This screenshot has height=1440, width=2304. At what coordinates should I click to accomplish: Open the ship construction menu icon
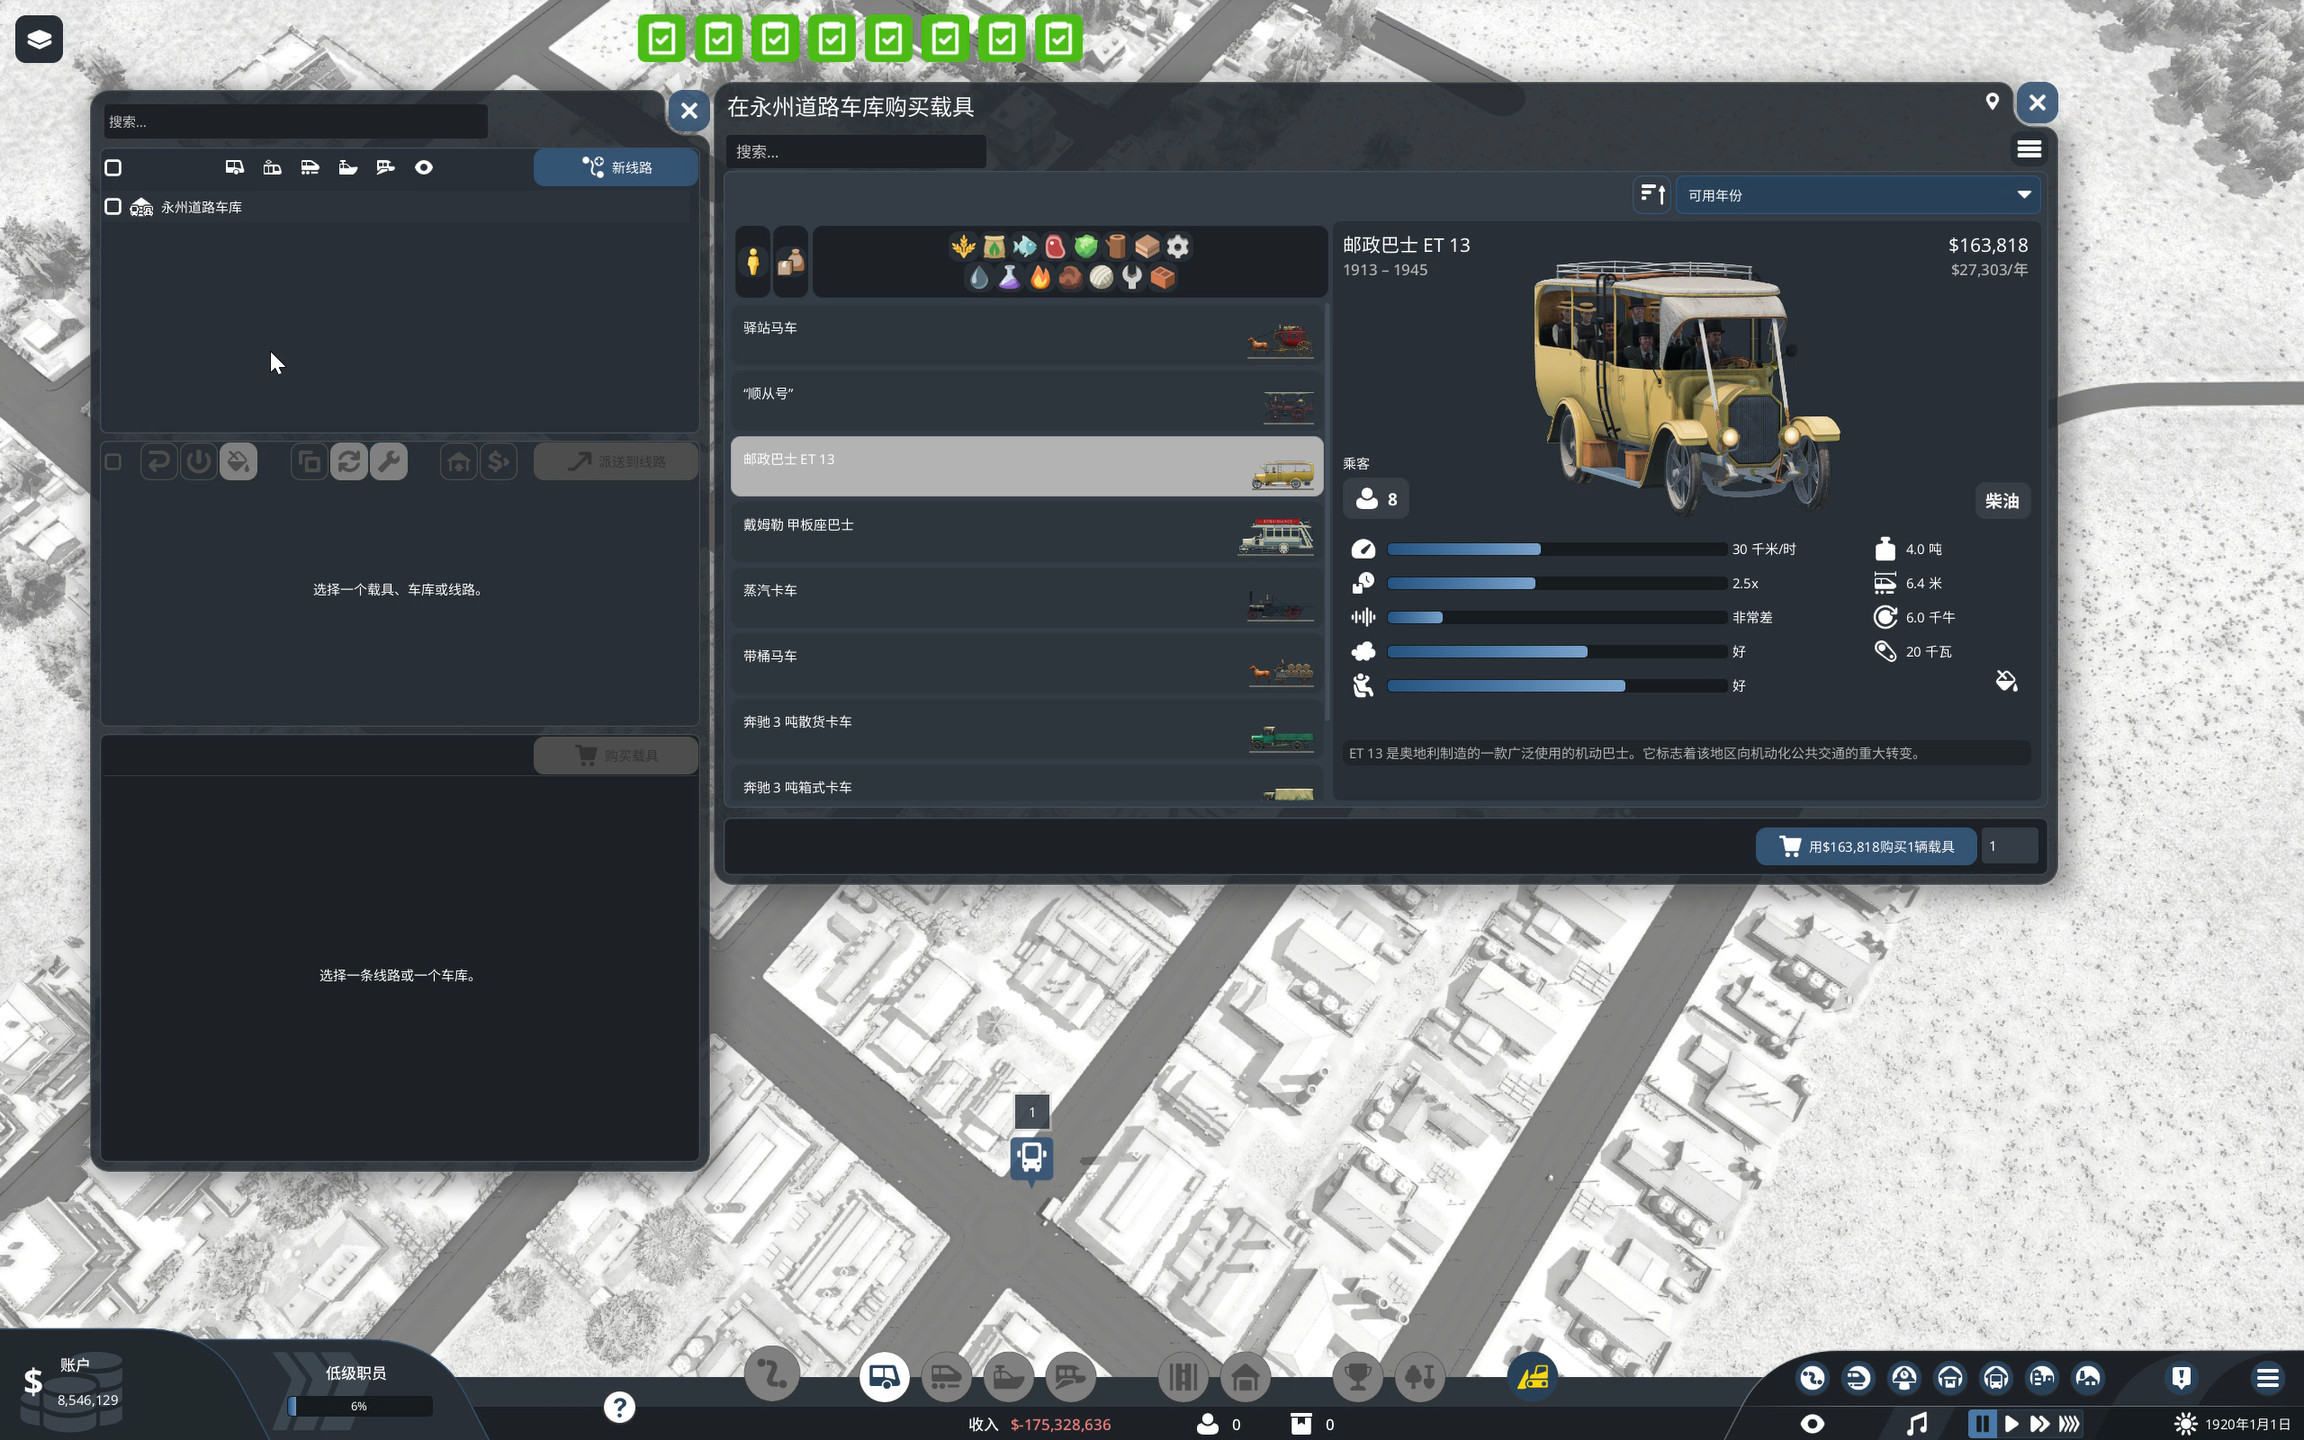click(x=1008, y=1378)
